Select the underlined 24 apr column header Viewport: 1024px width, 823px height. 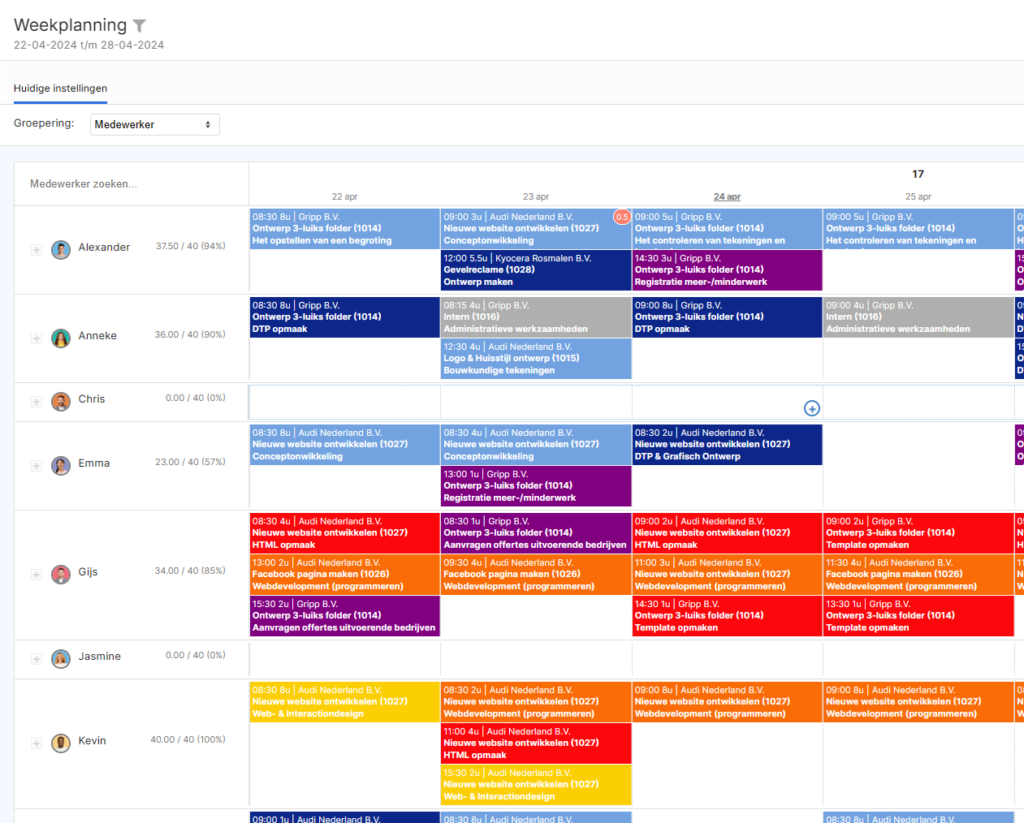727,197
